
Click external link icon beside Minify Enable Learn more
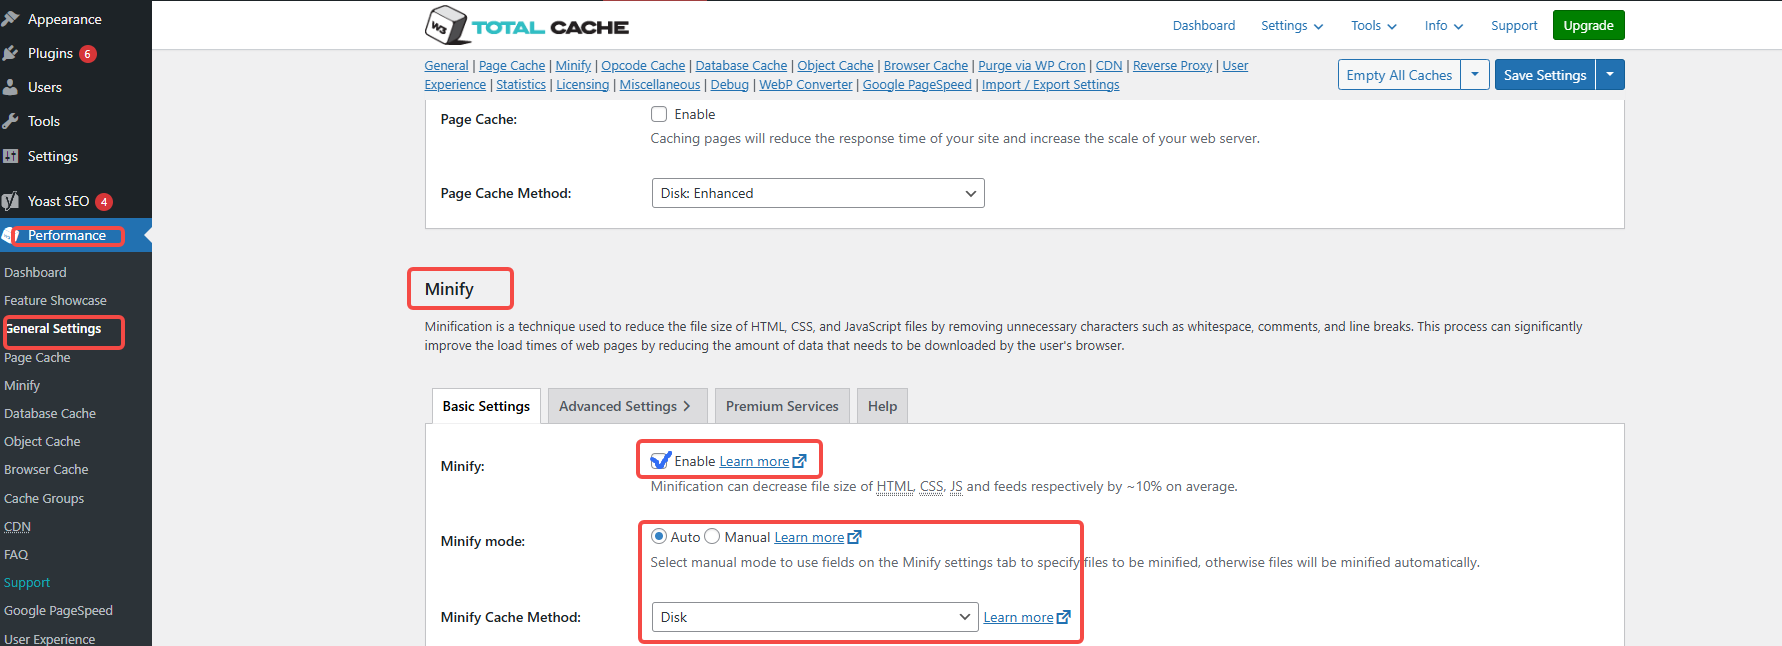pos(799,461)
